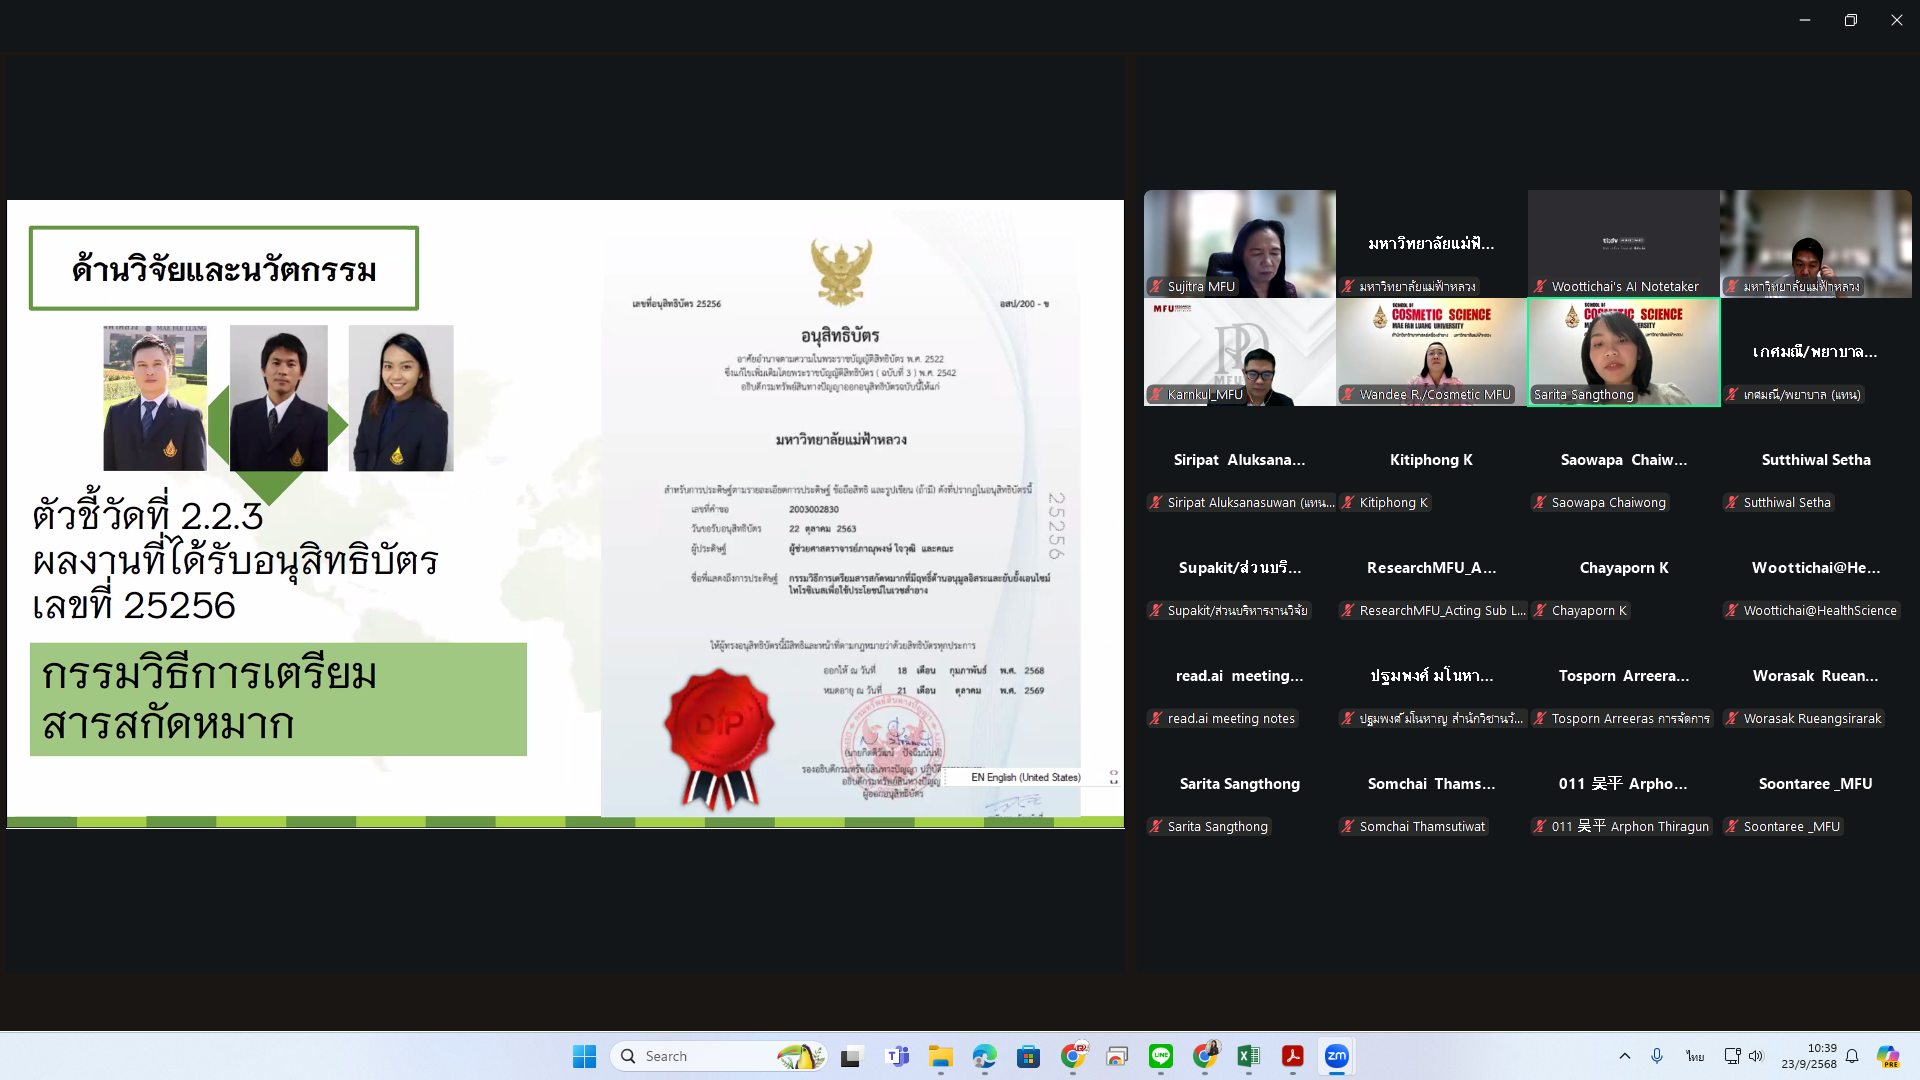This screenshot has width=1920, height=1080.
Task: Open Copilot icon in system tray
Action: click(1887, 1056)
